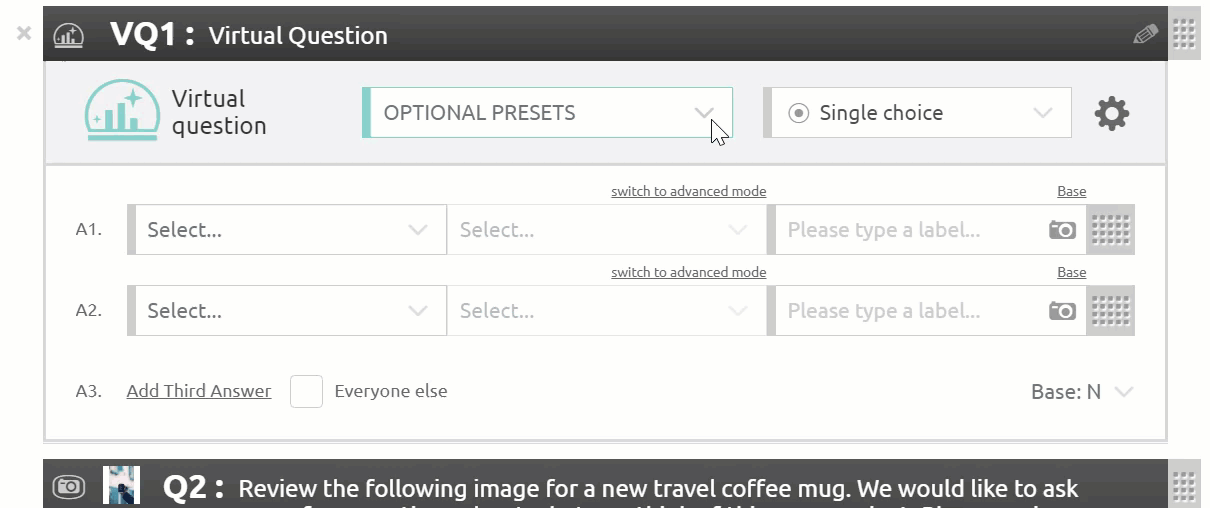Click the grid drag handle in VQ1 header
Image resolution: width=1210 pixels, height=508 pixels.
coord(1184,34)
